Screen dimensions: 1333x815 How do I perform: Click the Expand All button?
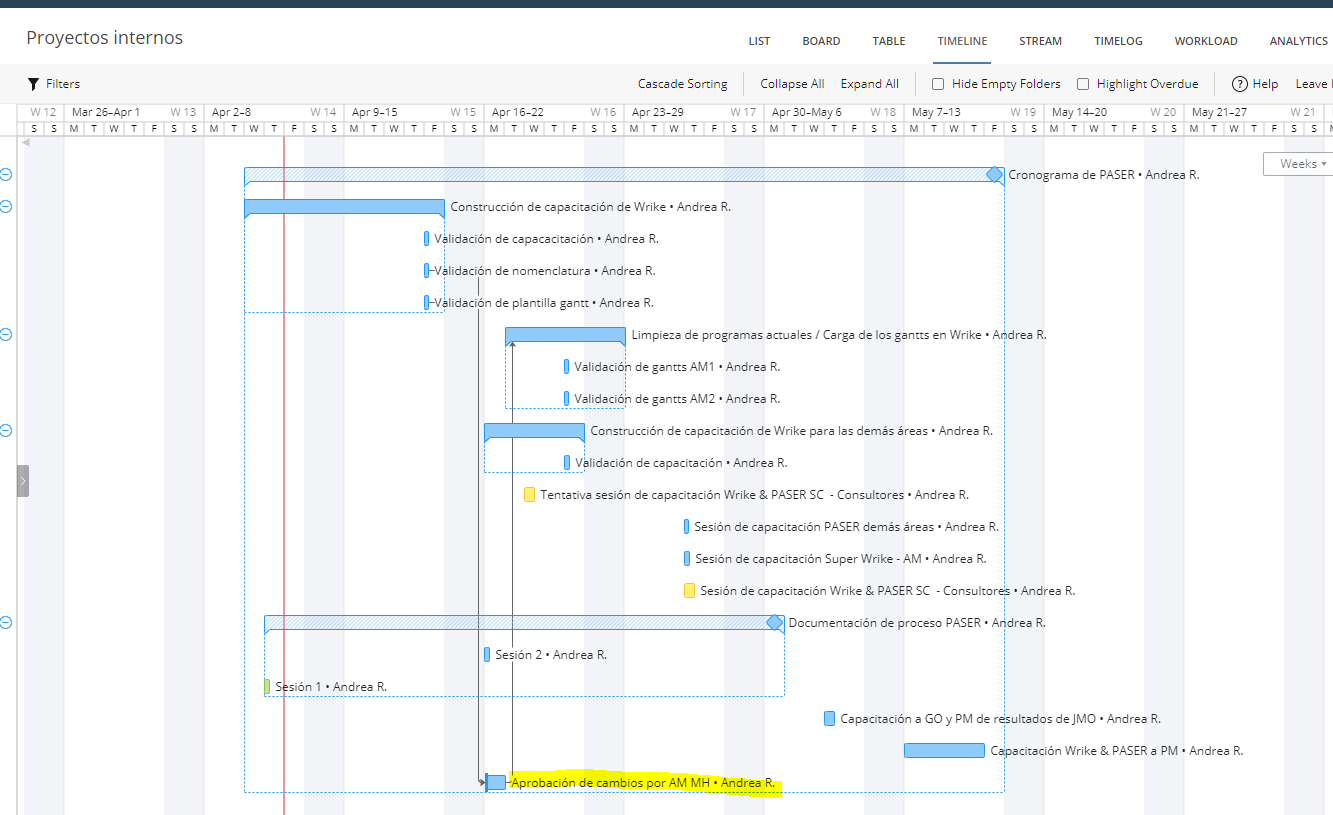click(869, 84)
